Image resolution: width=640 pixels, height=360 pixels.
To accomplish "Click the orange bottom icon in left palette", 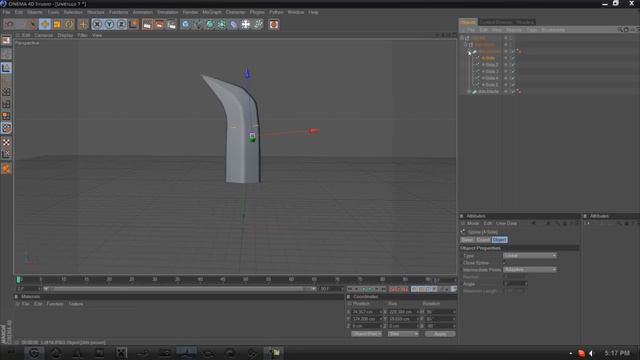I will click(6, 169).
